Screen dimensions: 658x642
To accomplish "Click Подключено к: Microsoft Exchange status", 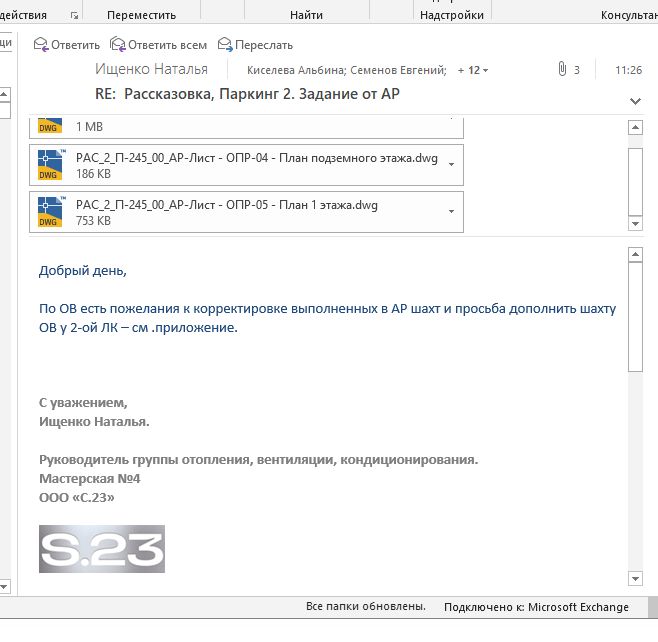I will [x=536, y=607].
